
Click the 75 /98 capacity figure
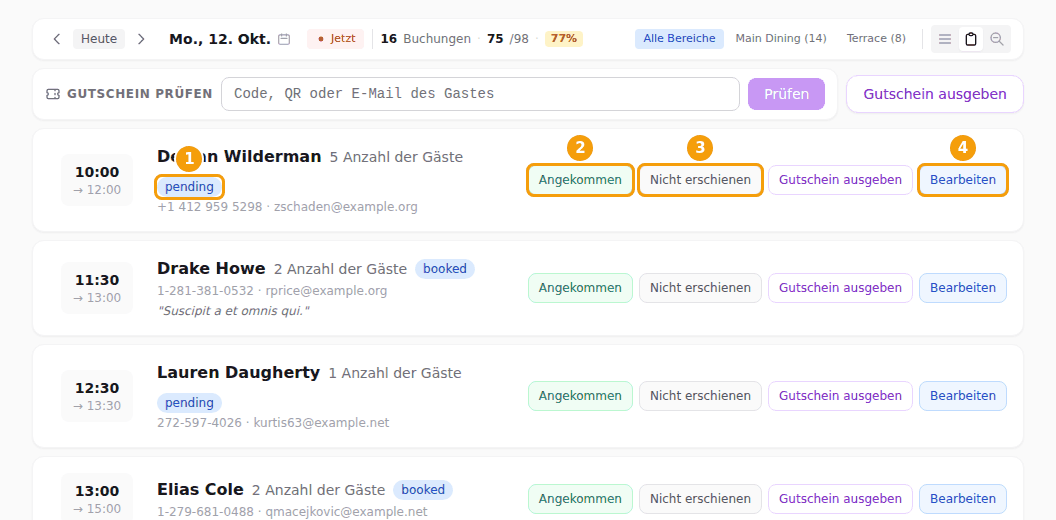coord(508,38)
